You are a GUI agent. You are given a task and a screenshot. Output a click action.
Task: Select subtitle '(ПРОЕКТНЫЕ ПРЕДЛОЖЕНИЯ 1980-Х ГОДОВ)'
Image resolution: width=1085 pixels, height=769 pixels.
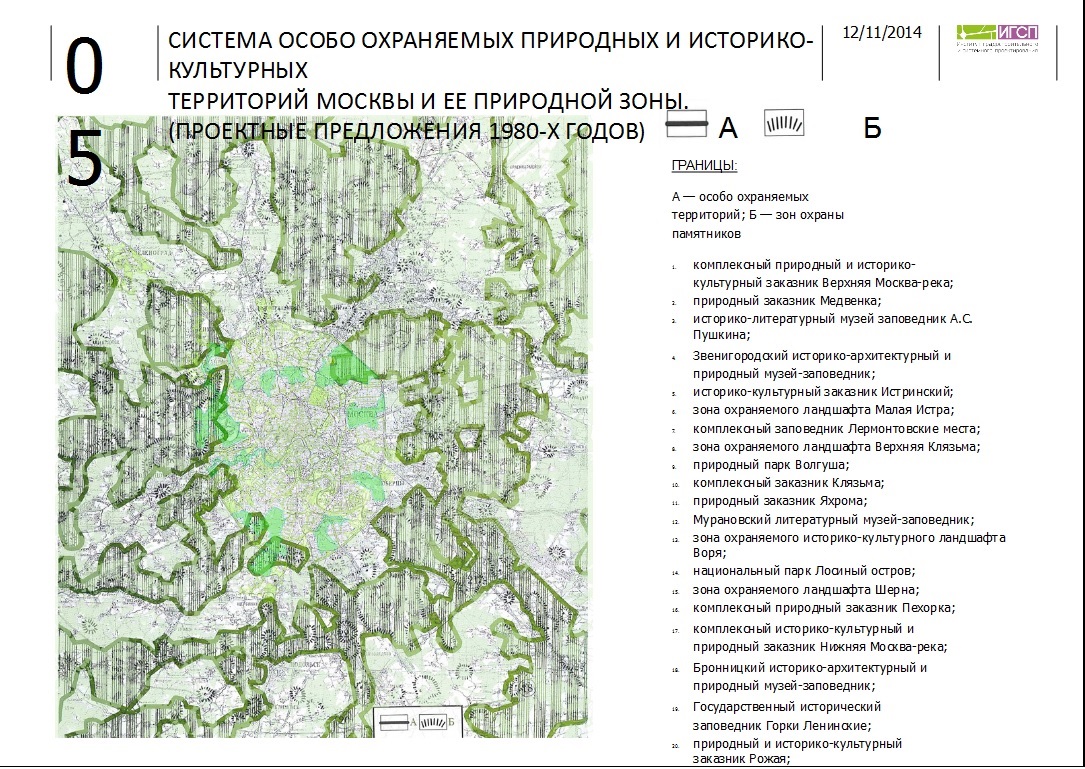click(407, 131)
